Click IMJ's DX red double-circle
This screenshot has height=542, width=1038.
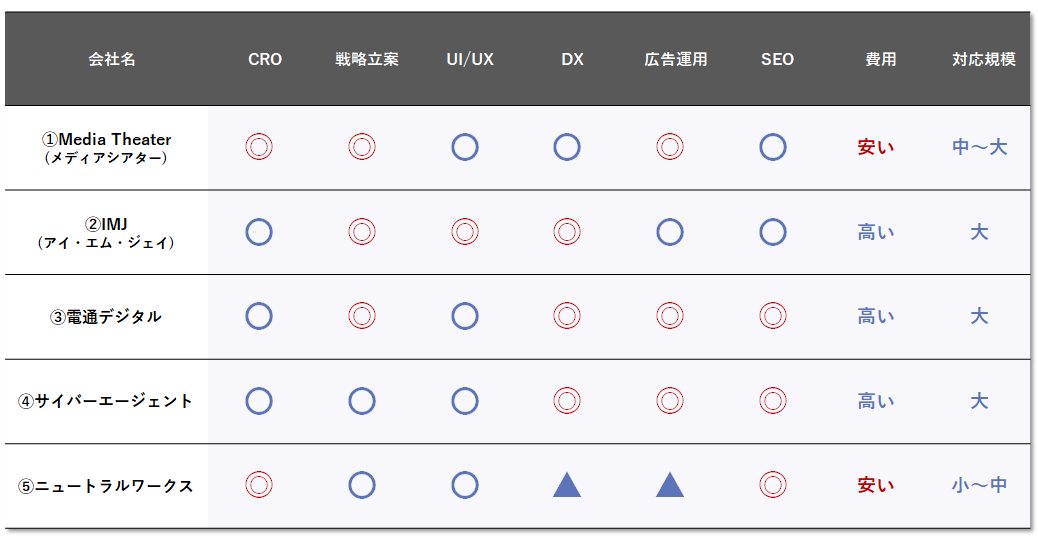[x=567, y=232]
